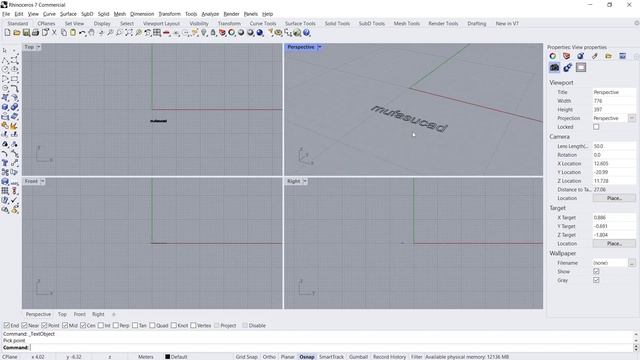
Task: Select the Box solid tool in sidebar
Action: click(5, 107)
